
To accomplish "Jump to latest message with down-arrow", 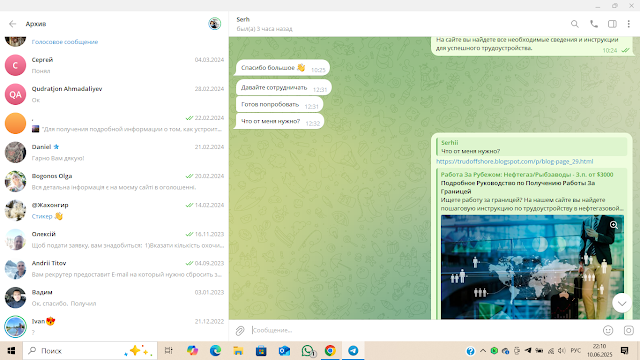I will coord(622,303).
